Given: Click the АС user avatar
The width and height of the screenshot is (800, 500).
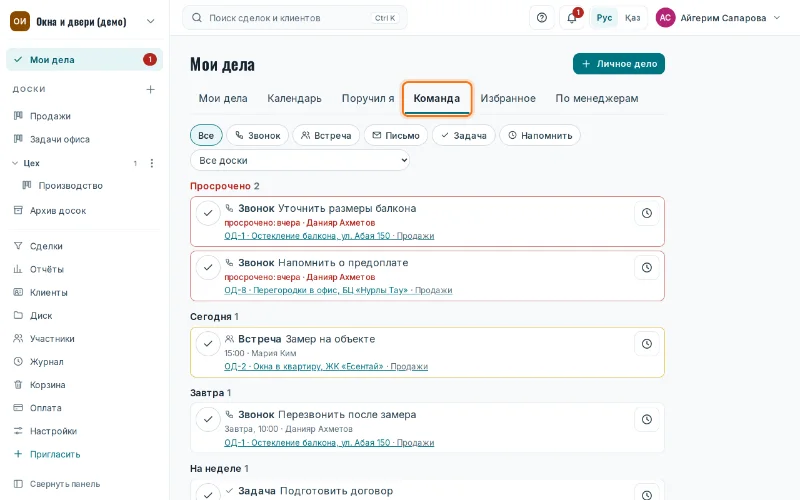Looking at the screenshot, I should coord(665,18).
